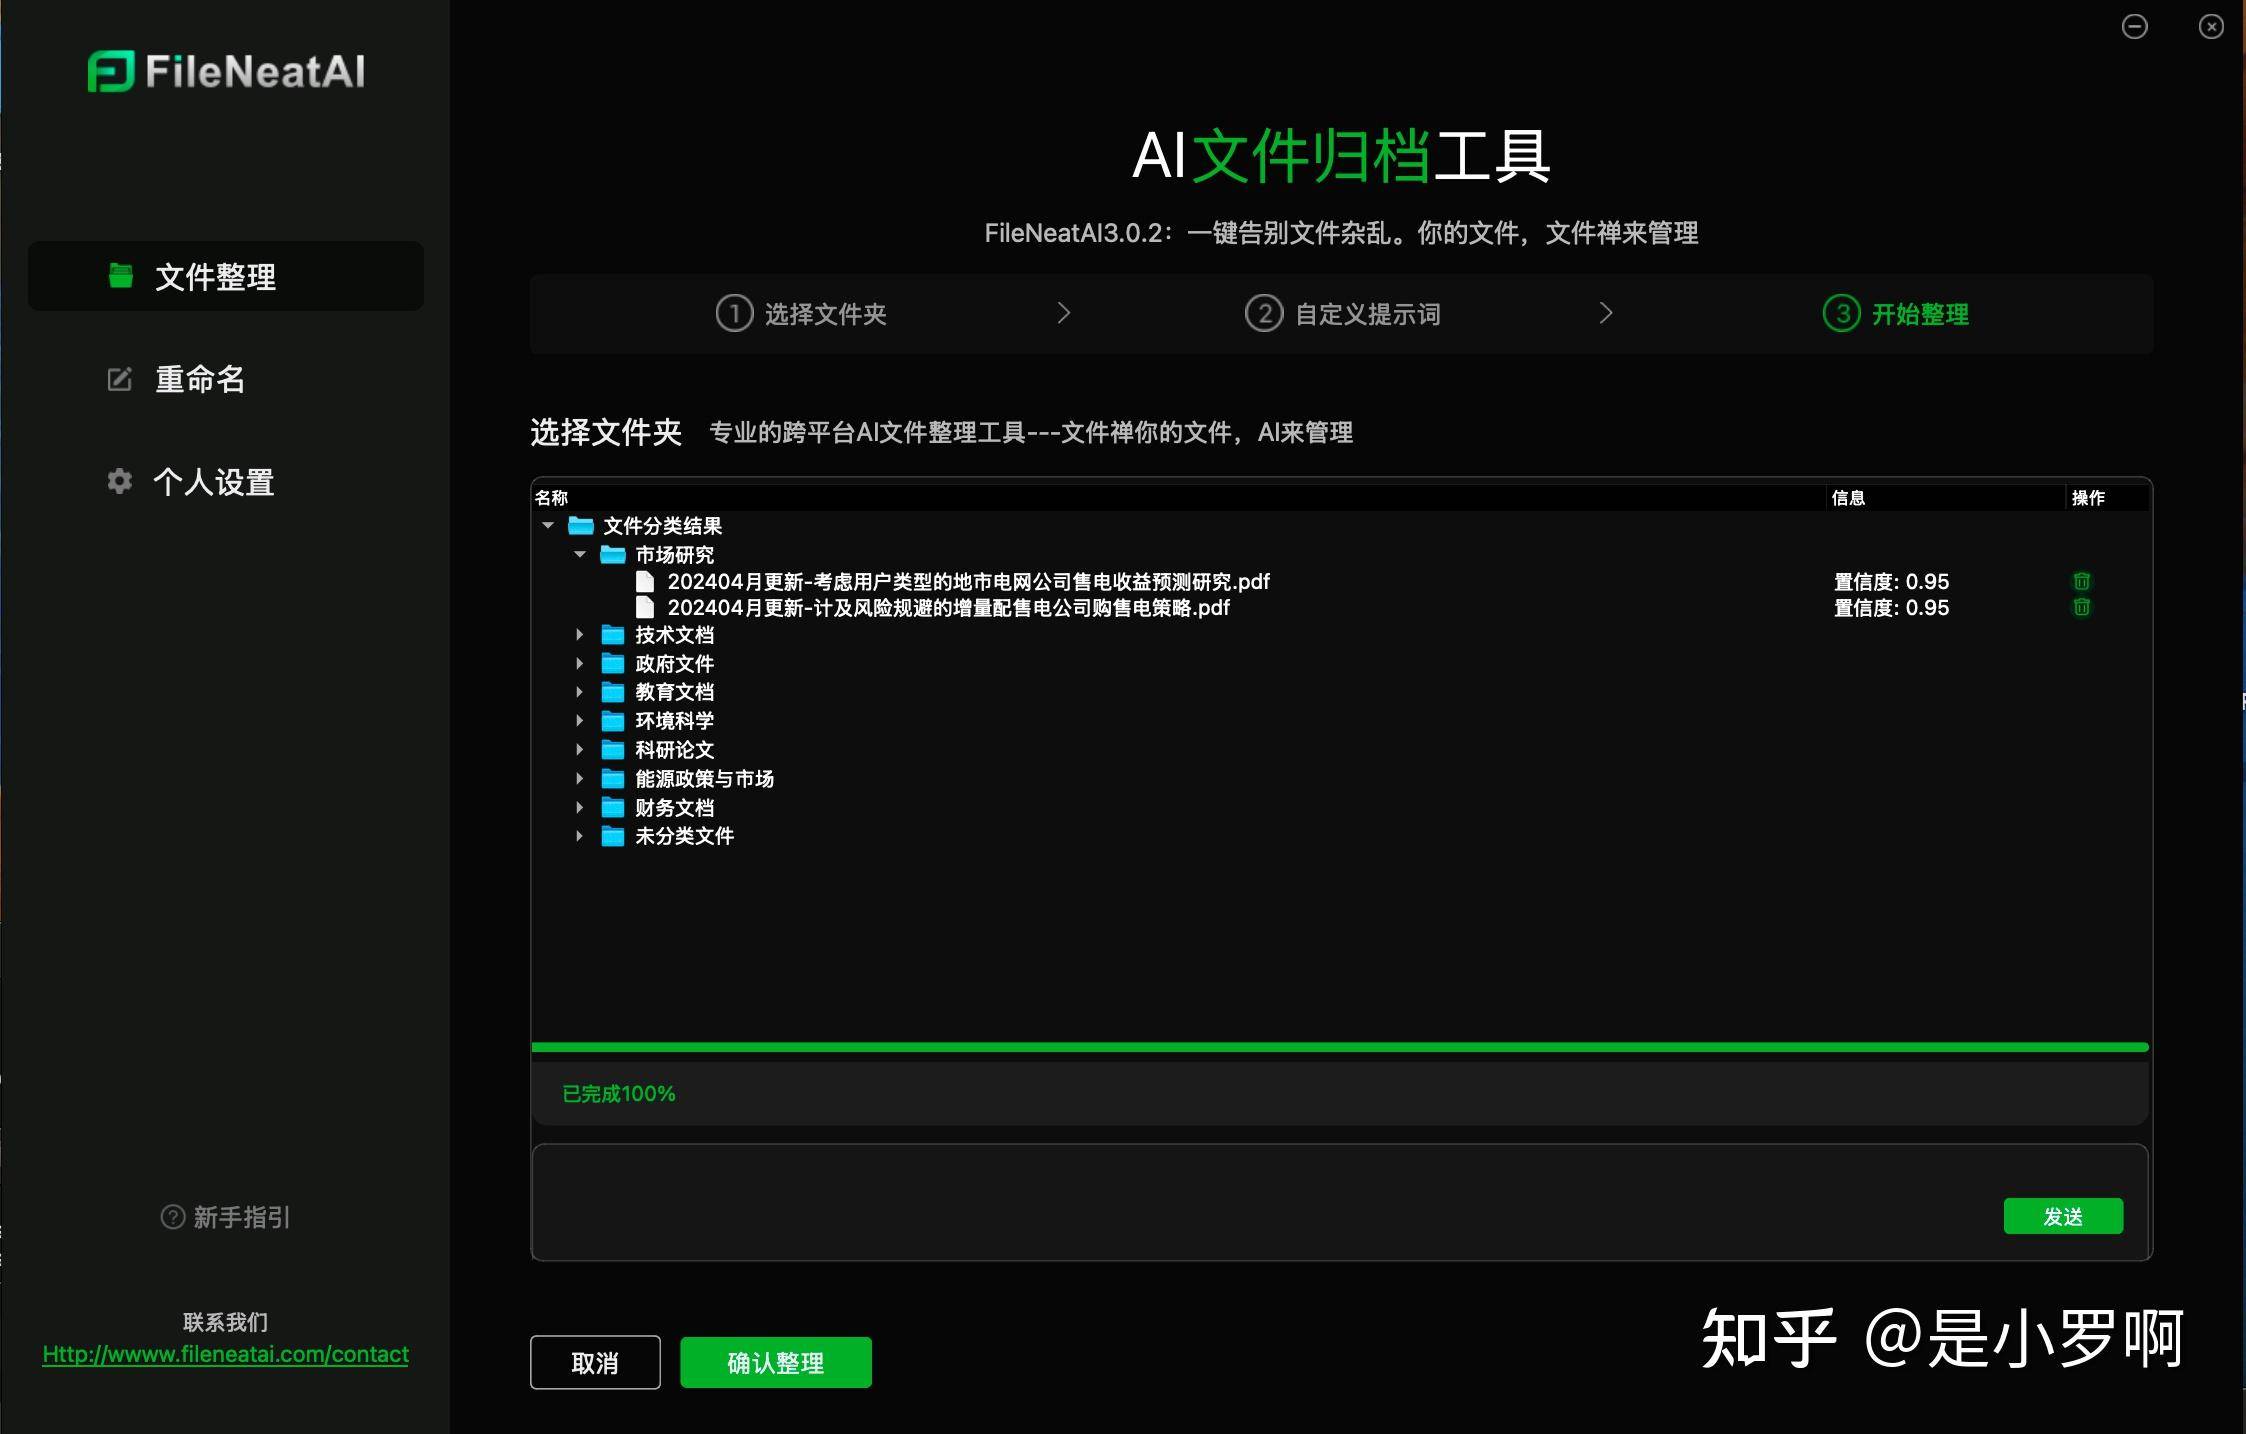Viewport: 2246px width, 1434px height.
Task: Expand the 财务文档 folder
Action: (x=579, y=807)
